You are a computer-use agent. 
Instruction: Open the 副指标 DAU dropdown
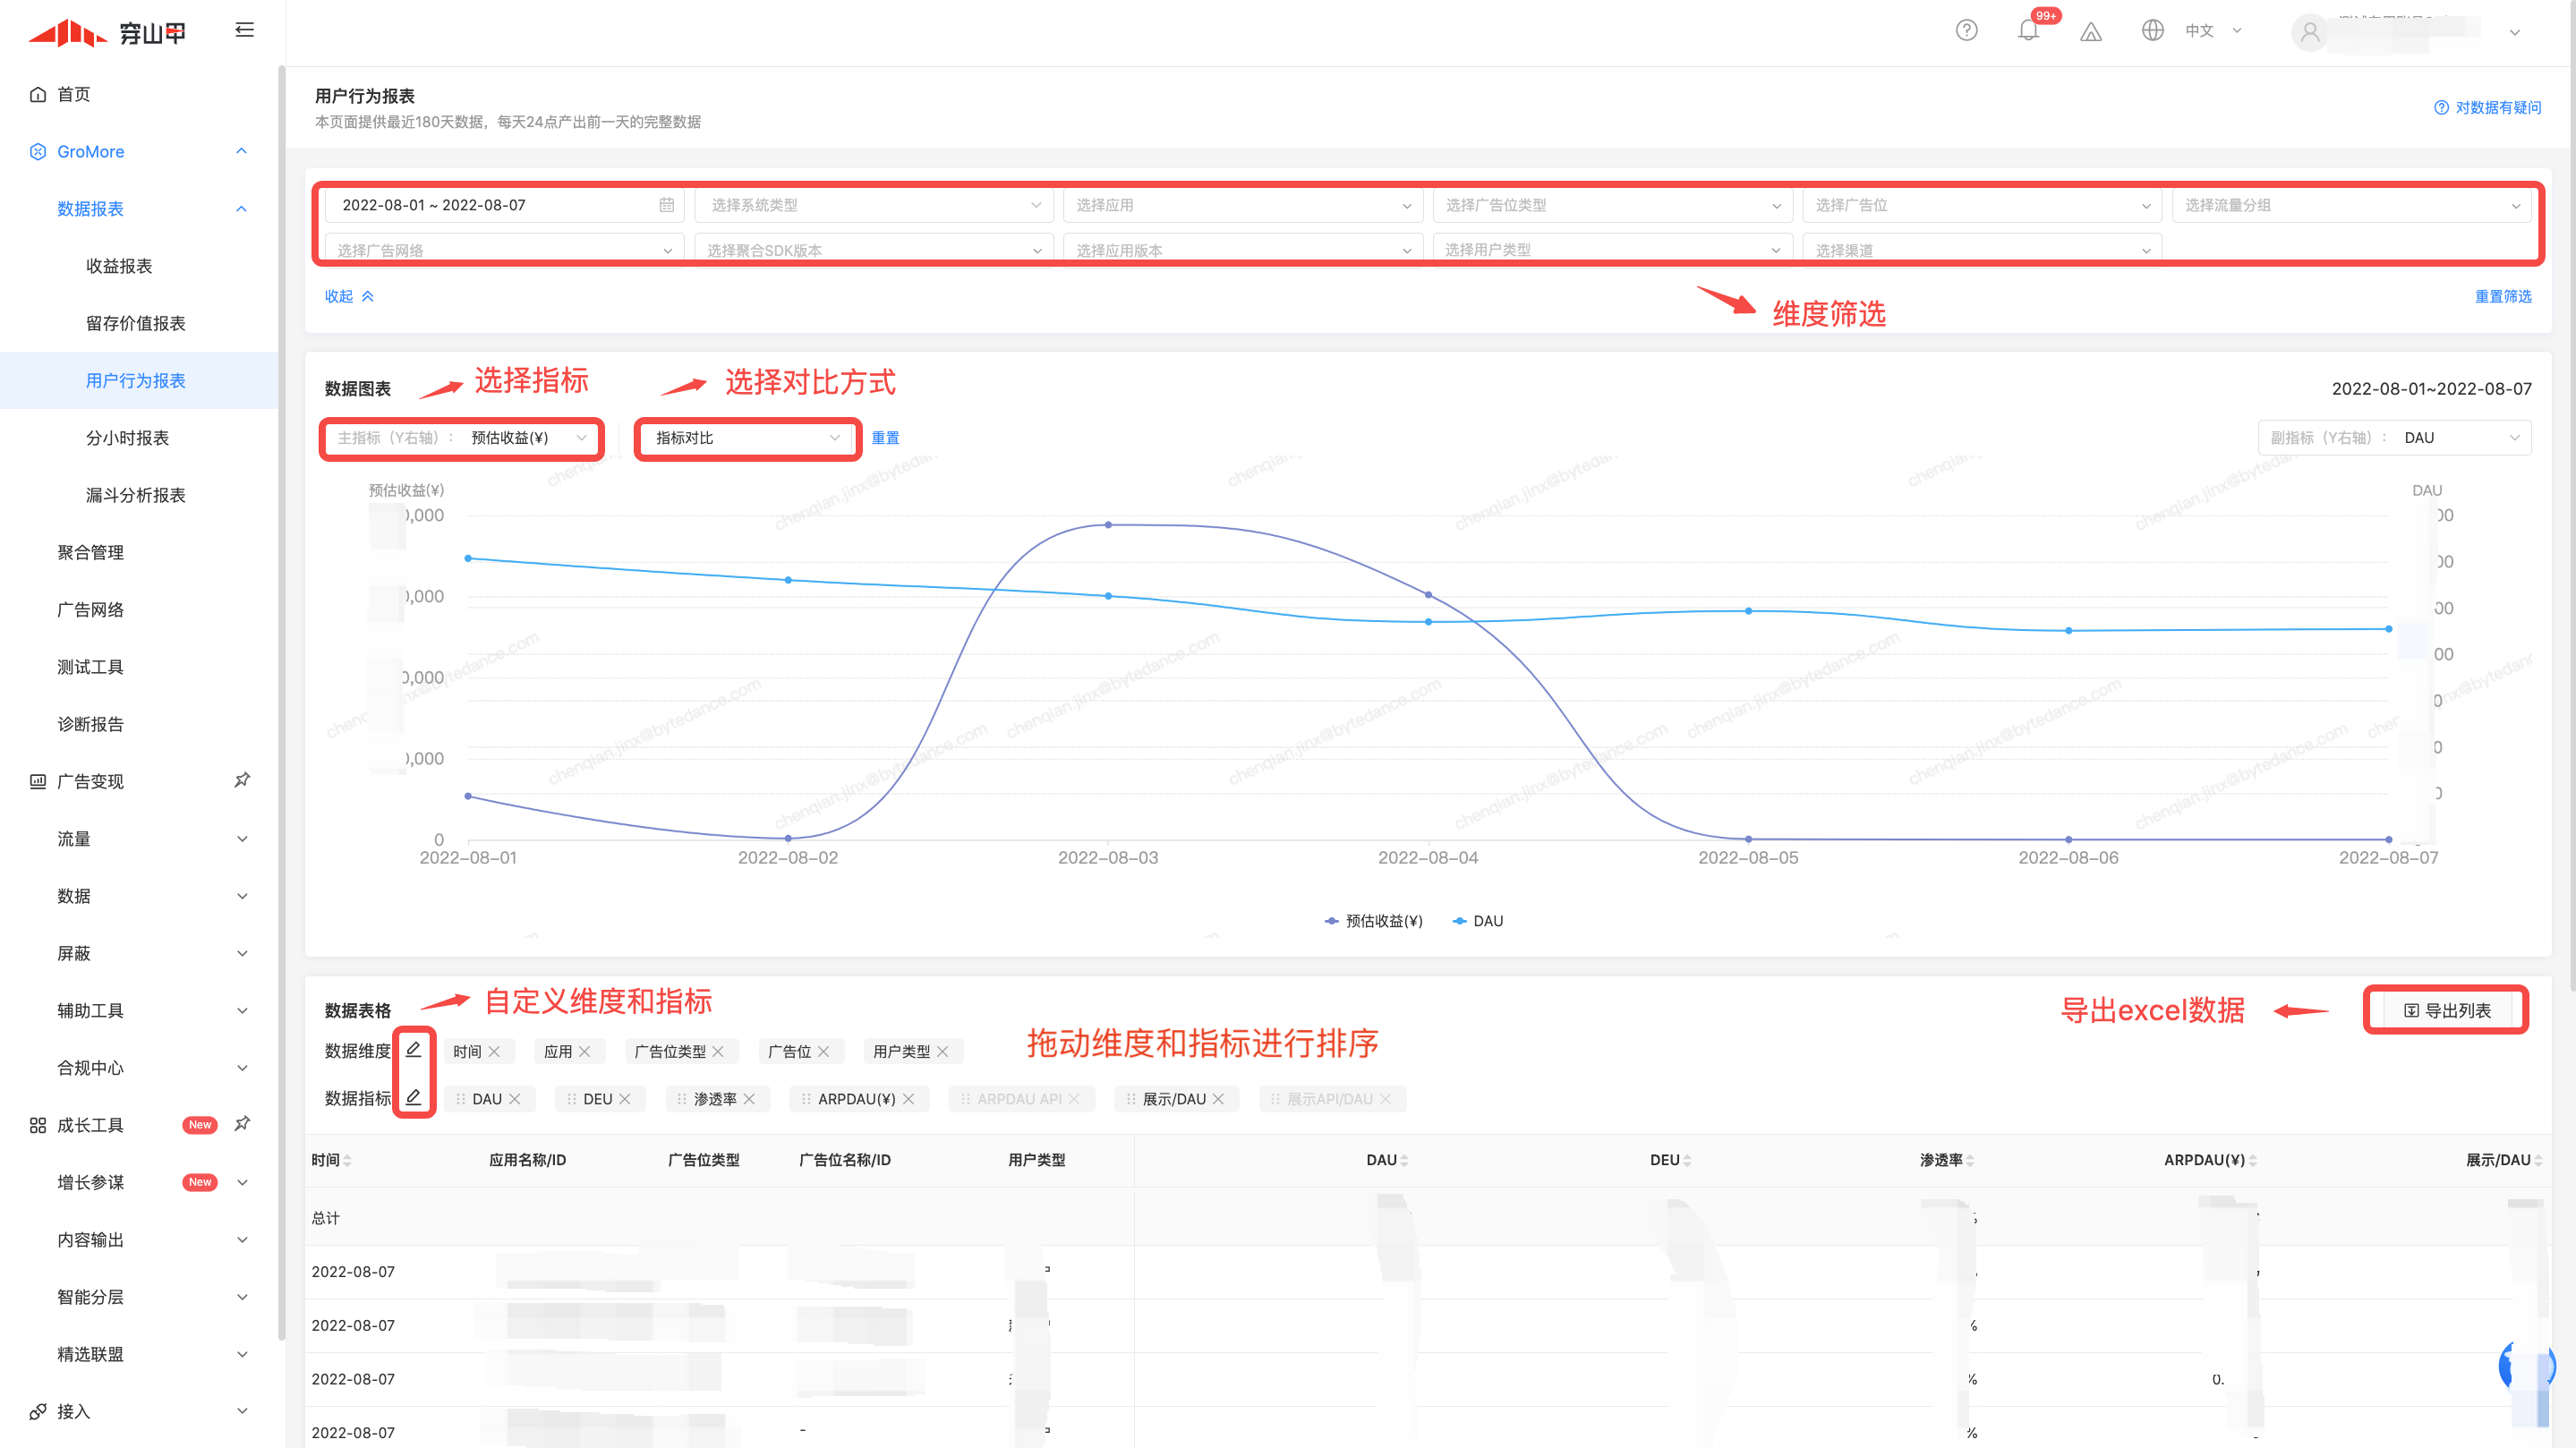coord(2394,438)
